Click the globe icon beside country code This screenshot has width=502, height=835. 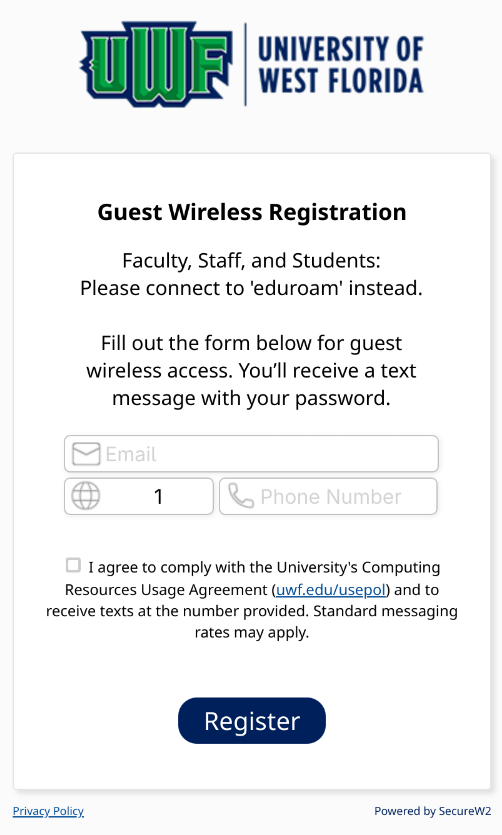86,496
